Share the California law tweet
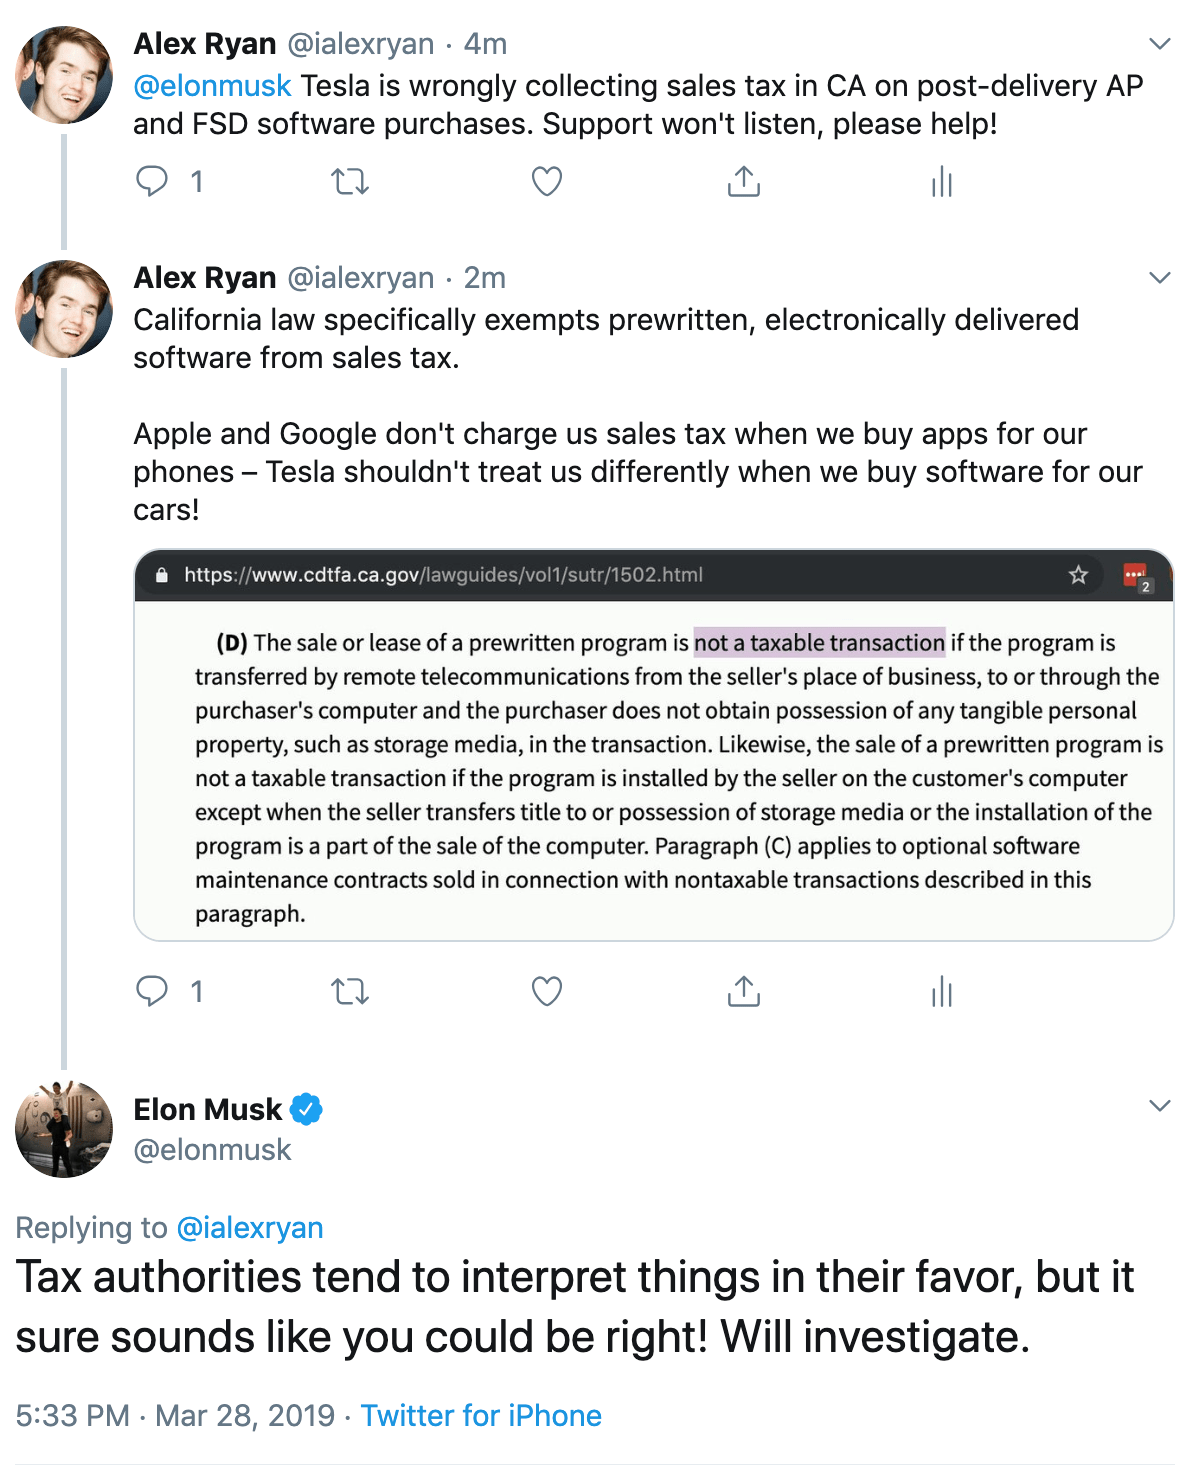The height and width of the screenshot is (1465, 1192). pyautogui.click(x=743, y=991)
